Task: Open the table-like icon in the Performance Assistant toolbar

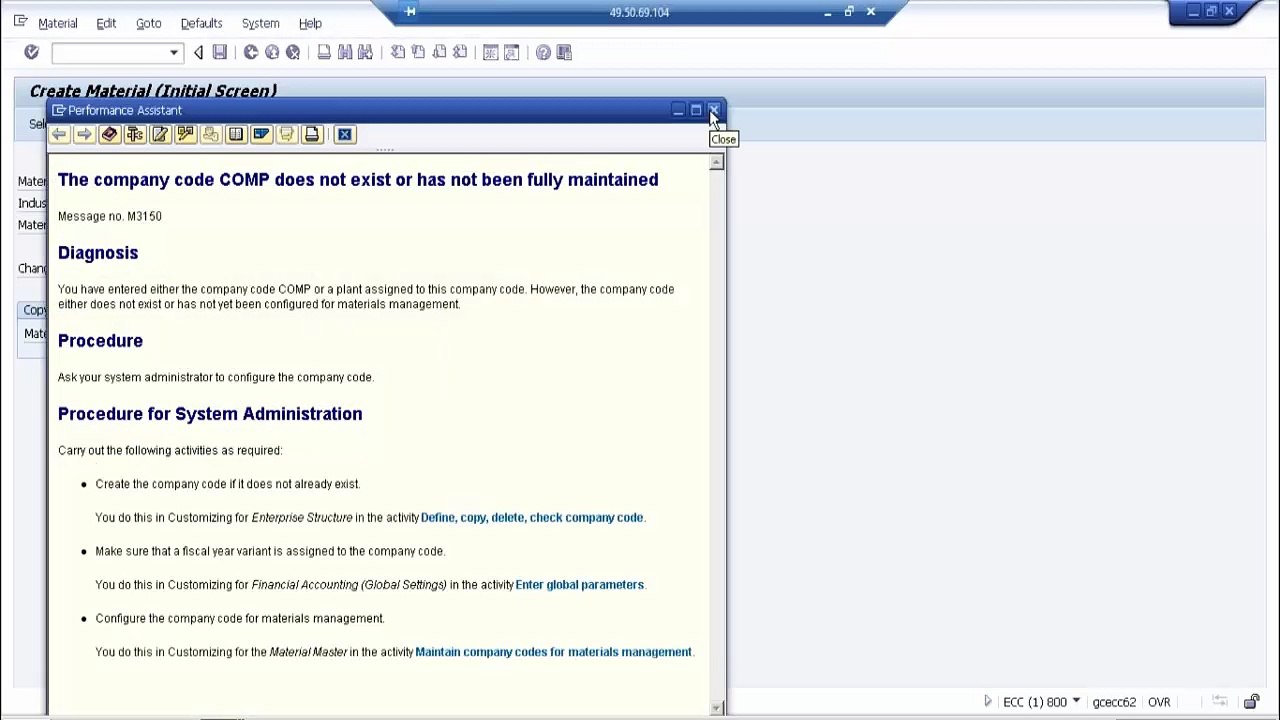Action: pos(236,134)
